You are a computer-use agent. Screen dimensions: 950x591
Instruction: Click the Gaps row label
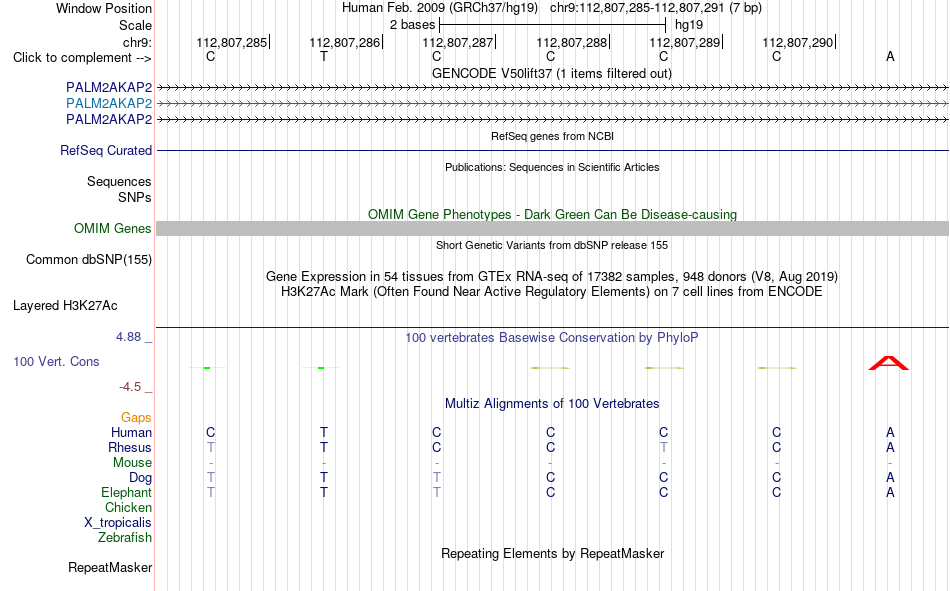pos(136,417)
